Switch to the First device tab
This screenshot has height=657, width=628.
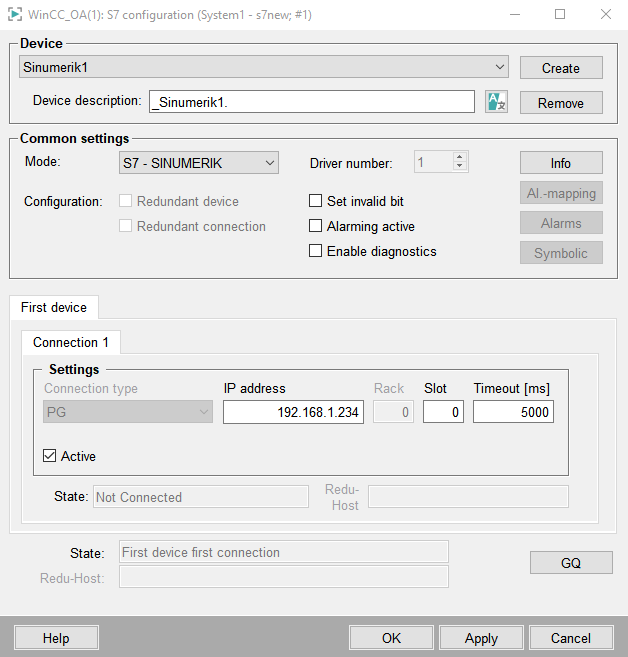(x=54, y=307)
